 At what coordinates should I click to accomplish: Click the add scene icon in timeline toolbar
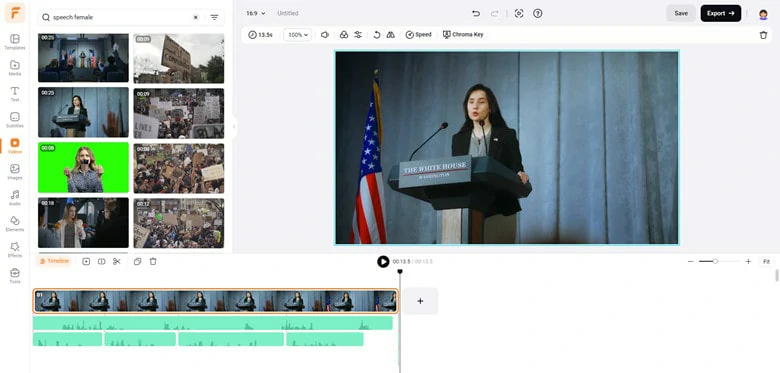click(86, 262)
